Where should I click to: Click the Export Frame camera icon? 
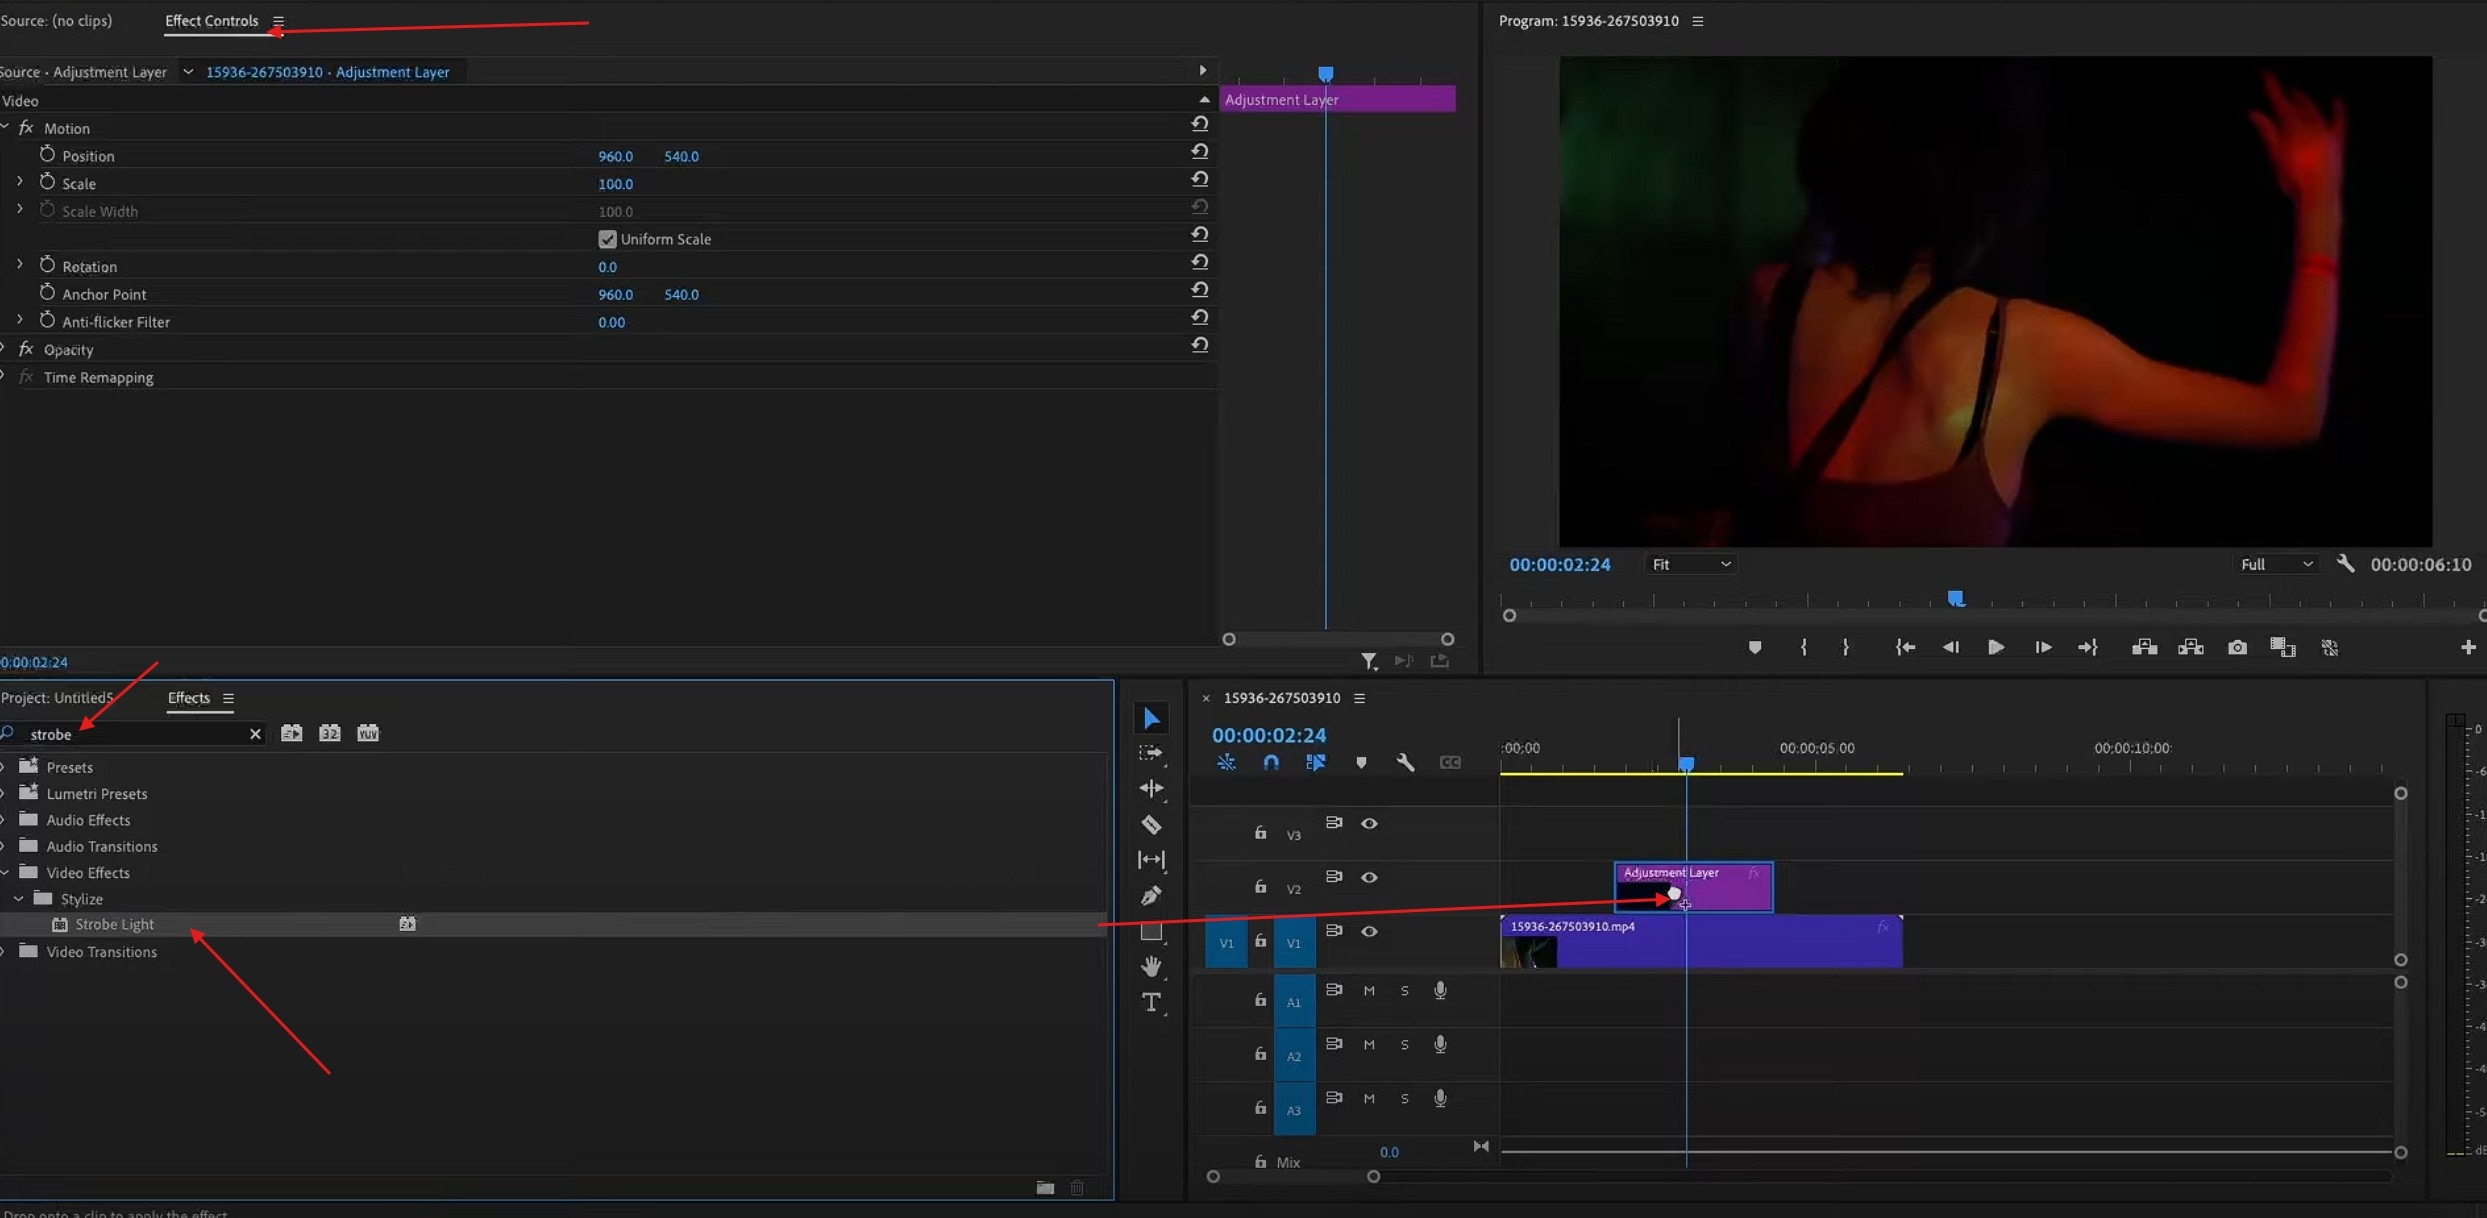[x=2237, y=647]
